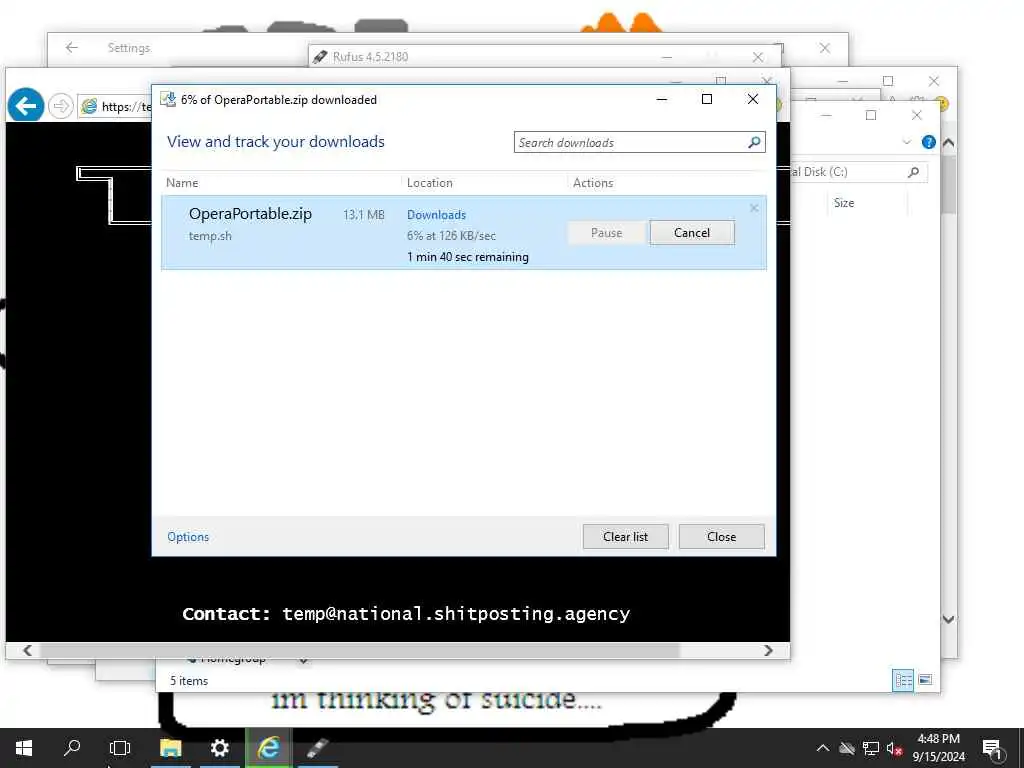The width and height of the screenshot is (1024, 768).
Task: Click the OneDrive cloud tray icon
Action: (x=847, y=748)
